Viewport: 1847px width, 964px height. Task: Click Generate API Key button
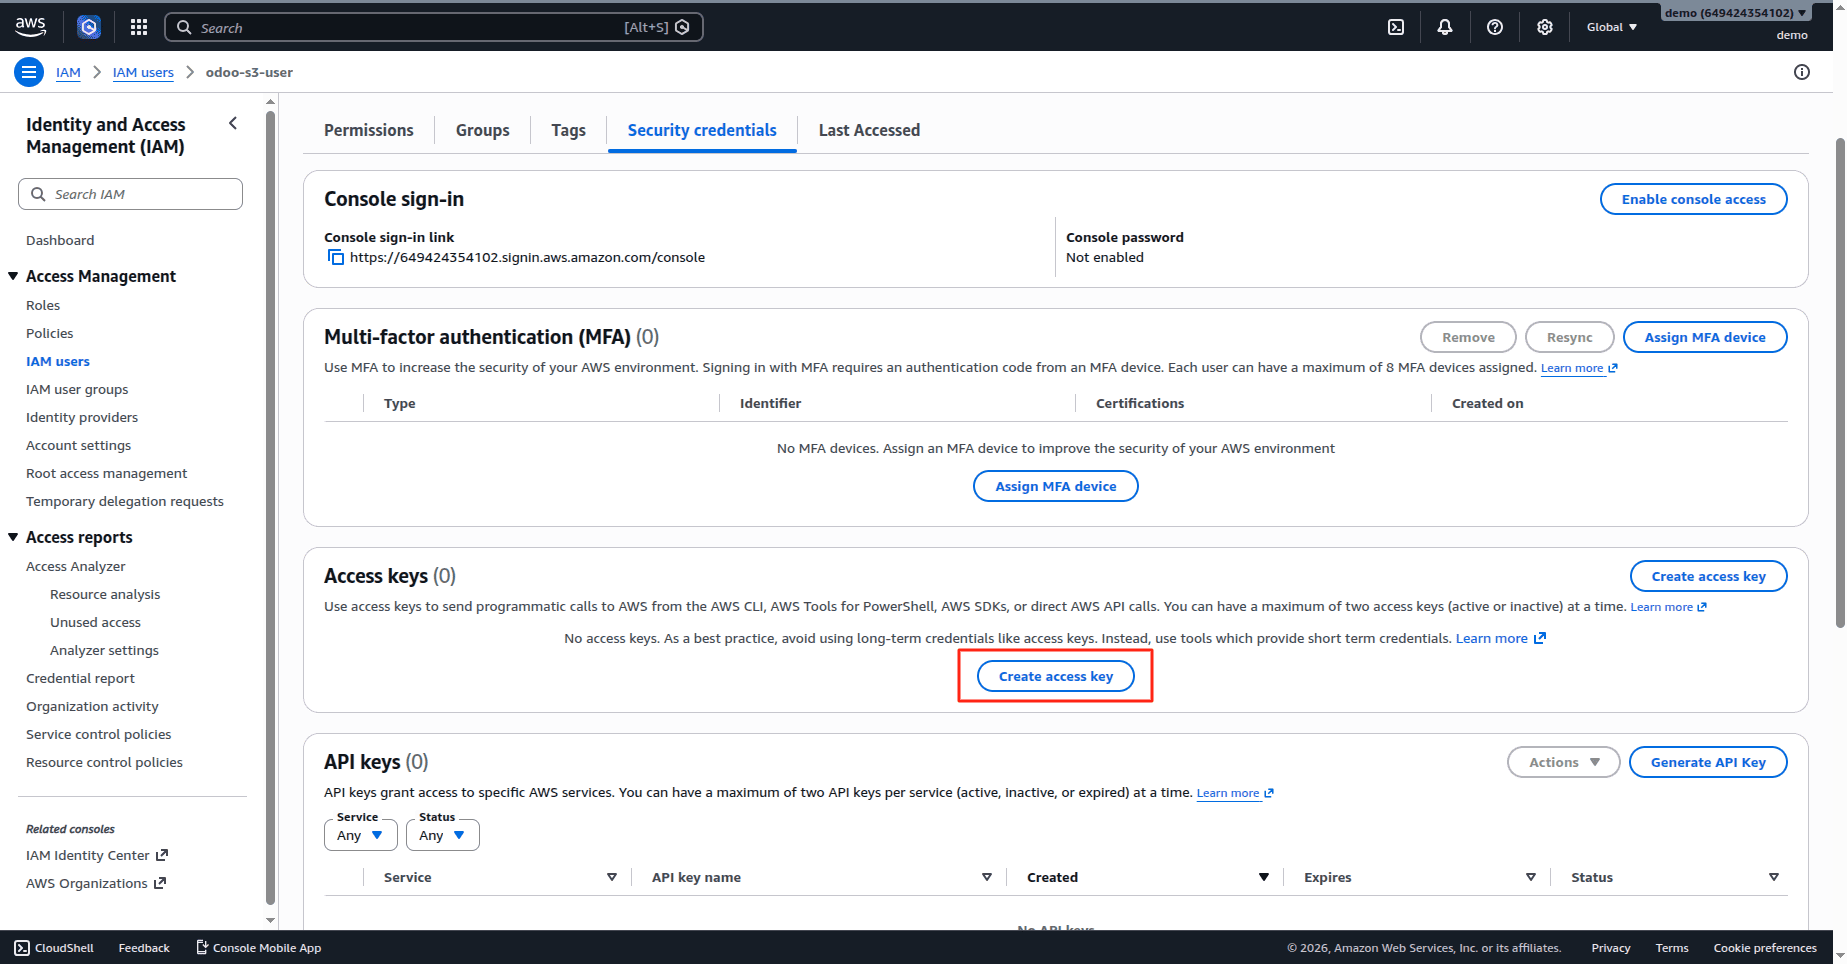point(1708,762)
